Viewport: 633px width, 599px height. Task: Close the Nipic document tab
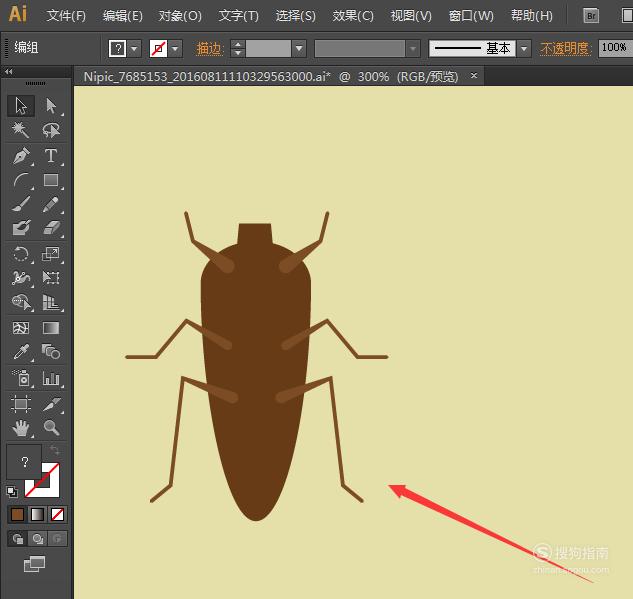[474, 75]
